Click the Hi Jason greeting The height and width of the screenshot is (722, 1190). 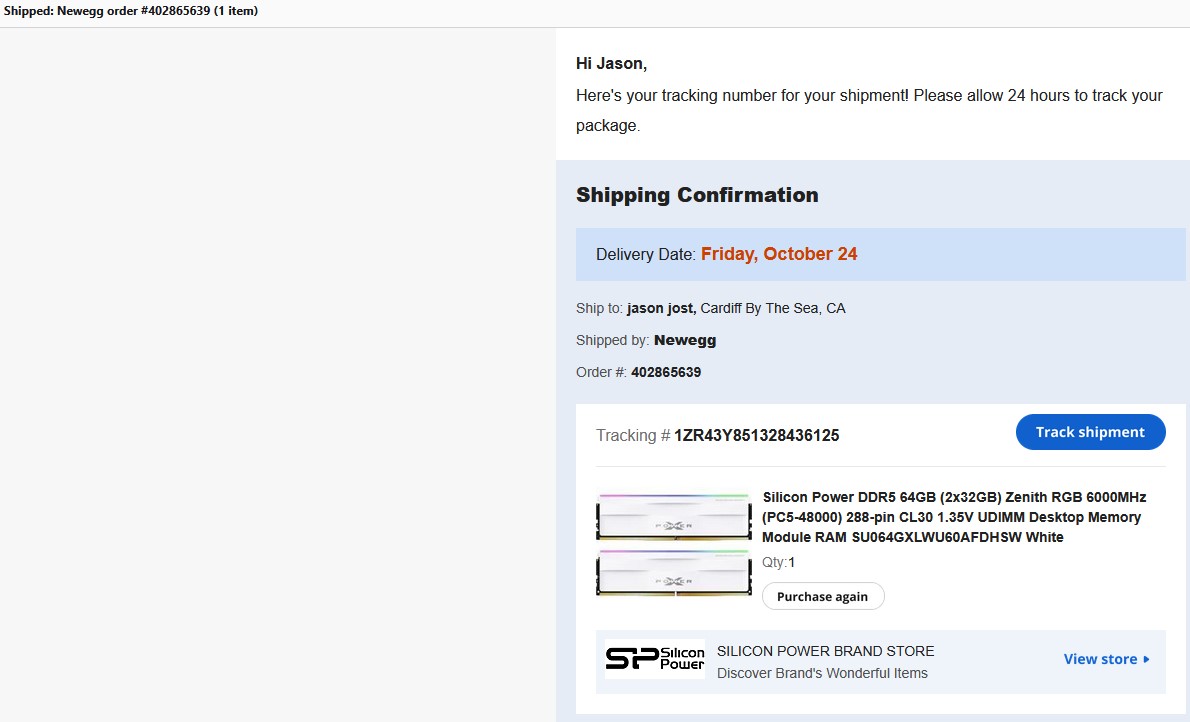tap(611, 64)
